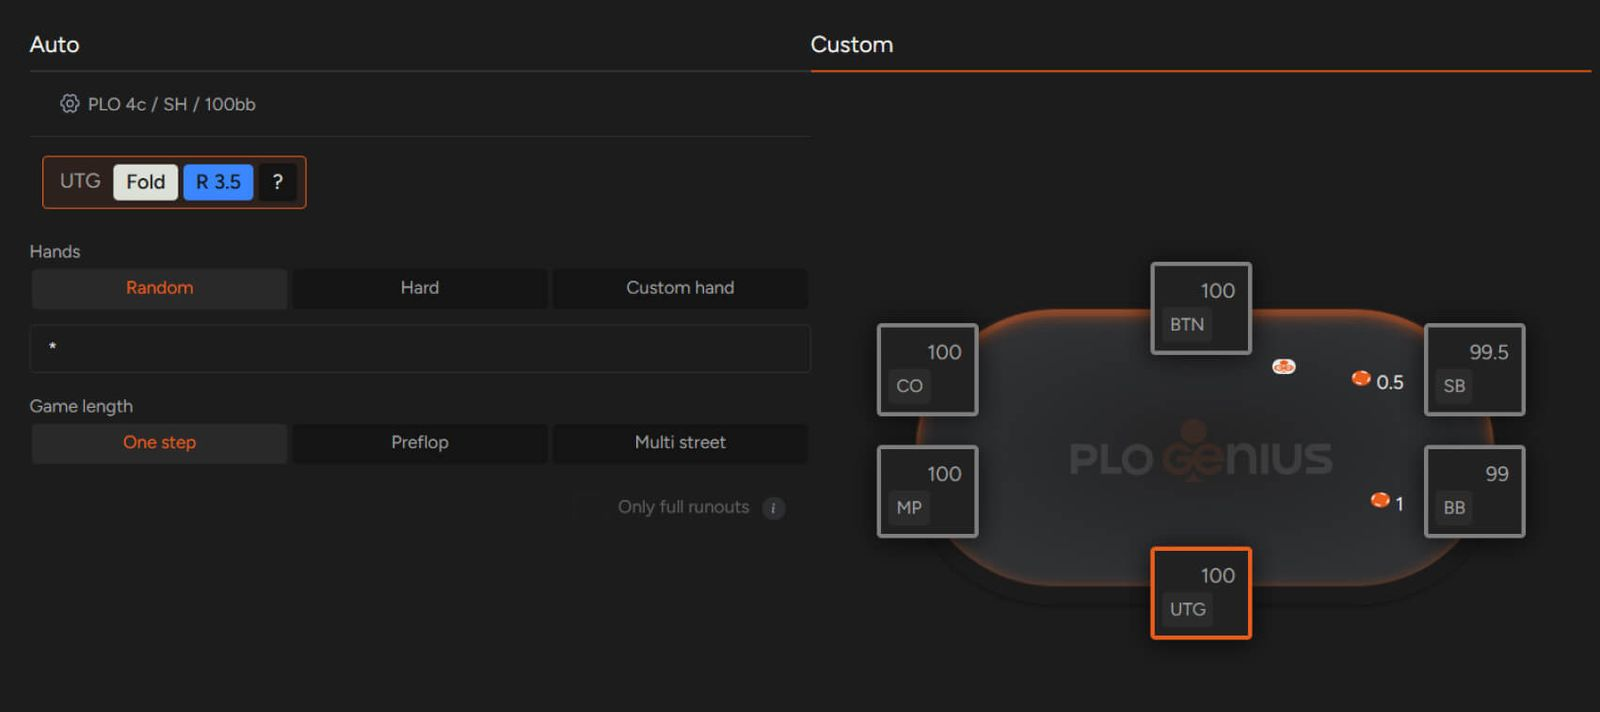Click the R 3.5 raise button
This screenshot has width=1600, height=712.
218,182
